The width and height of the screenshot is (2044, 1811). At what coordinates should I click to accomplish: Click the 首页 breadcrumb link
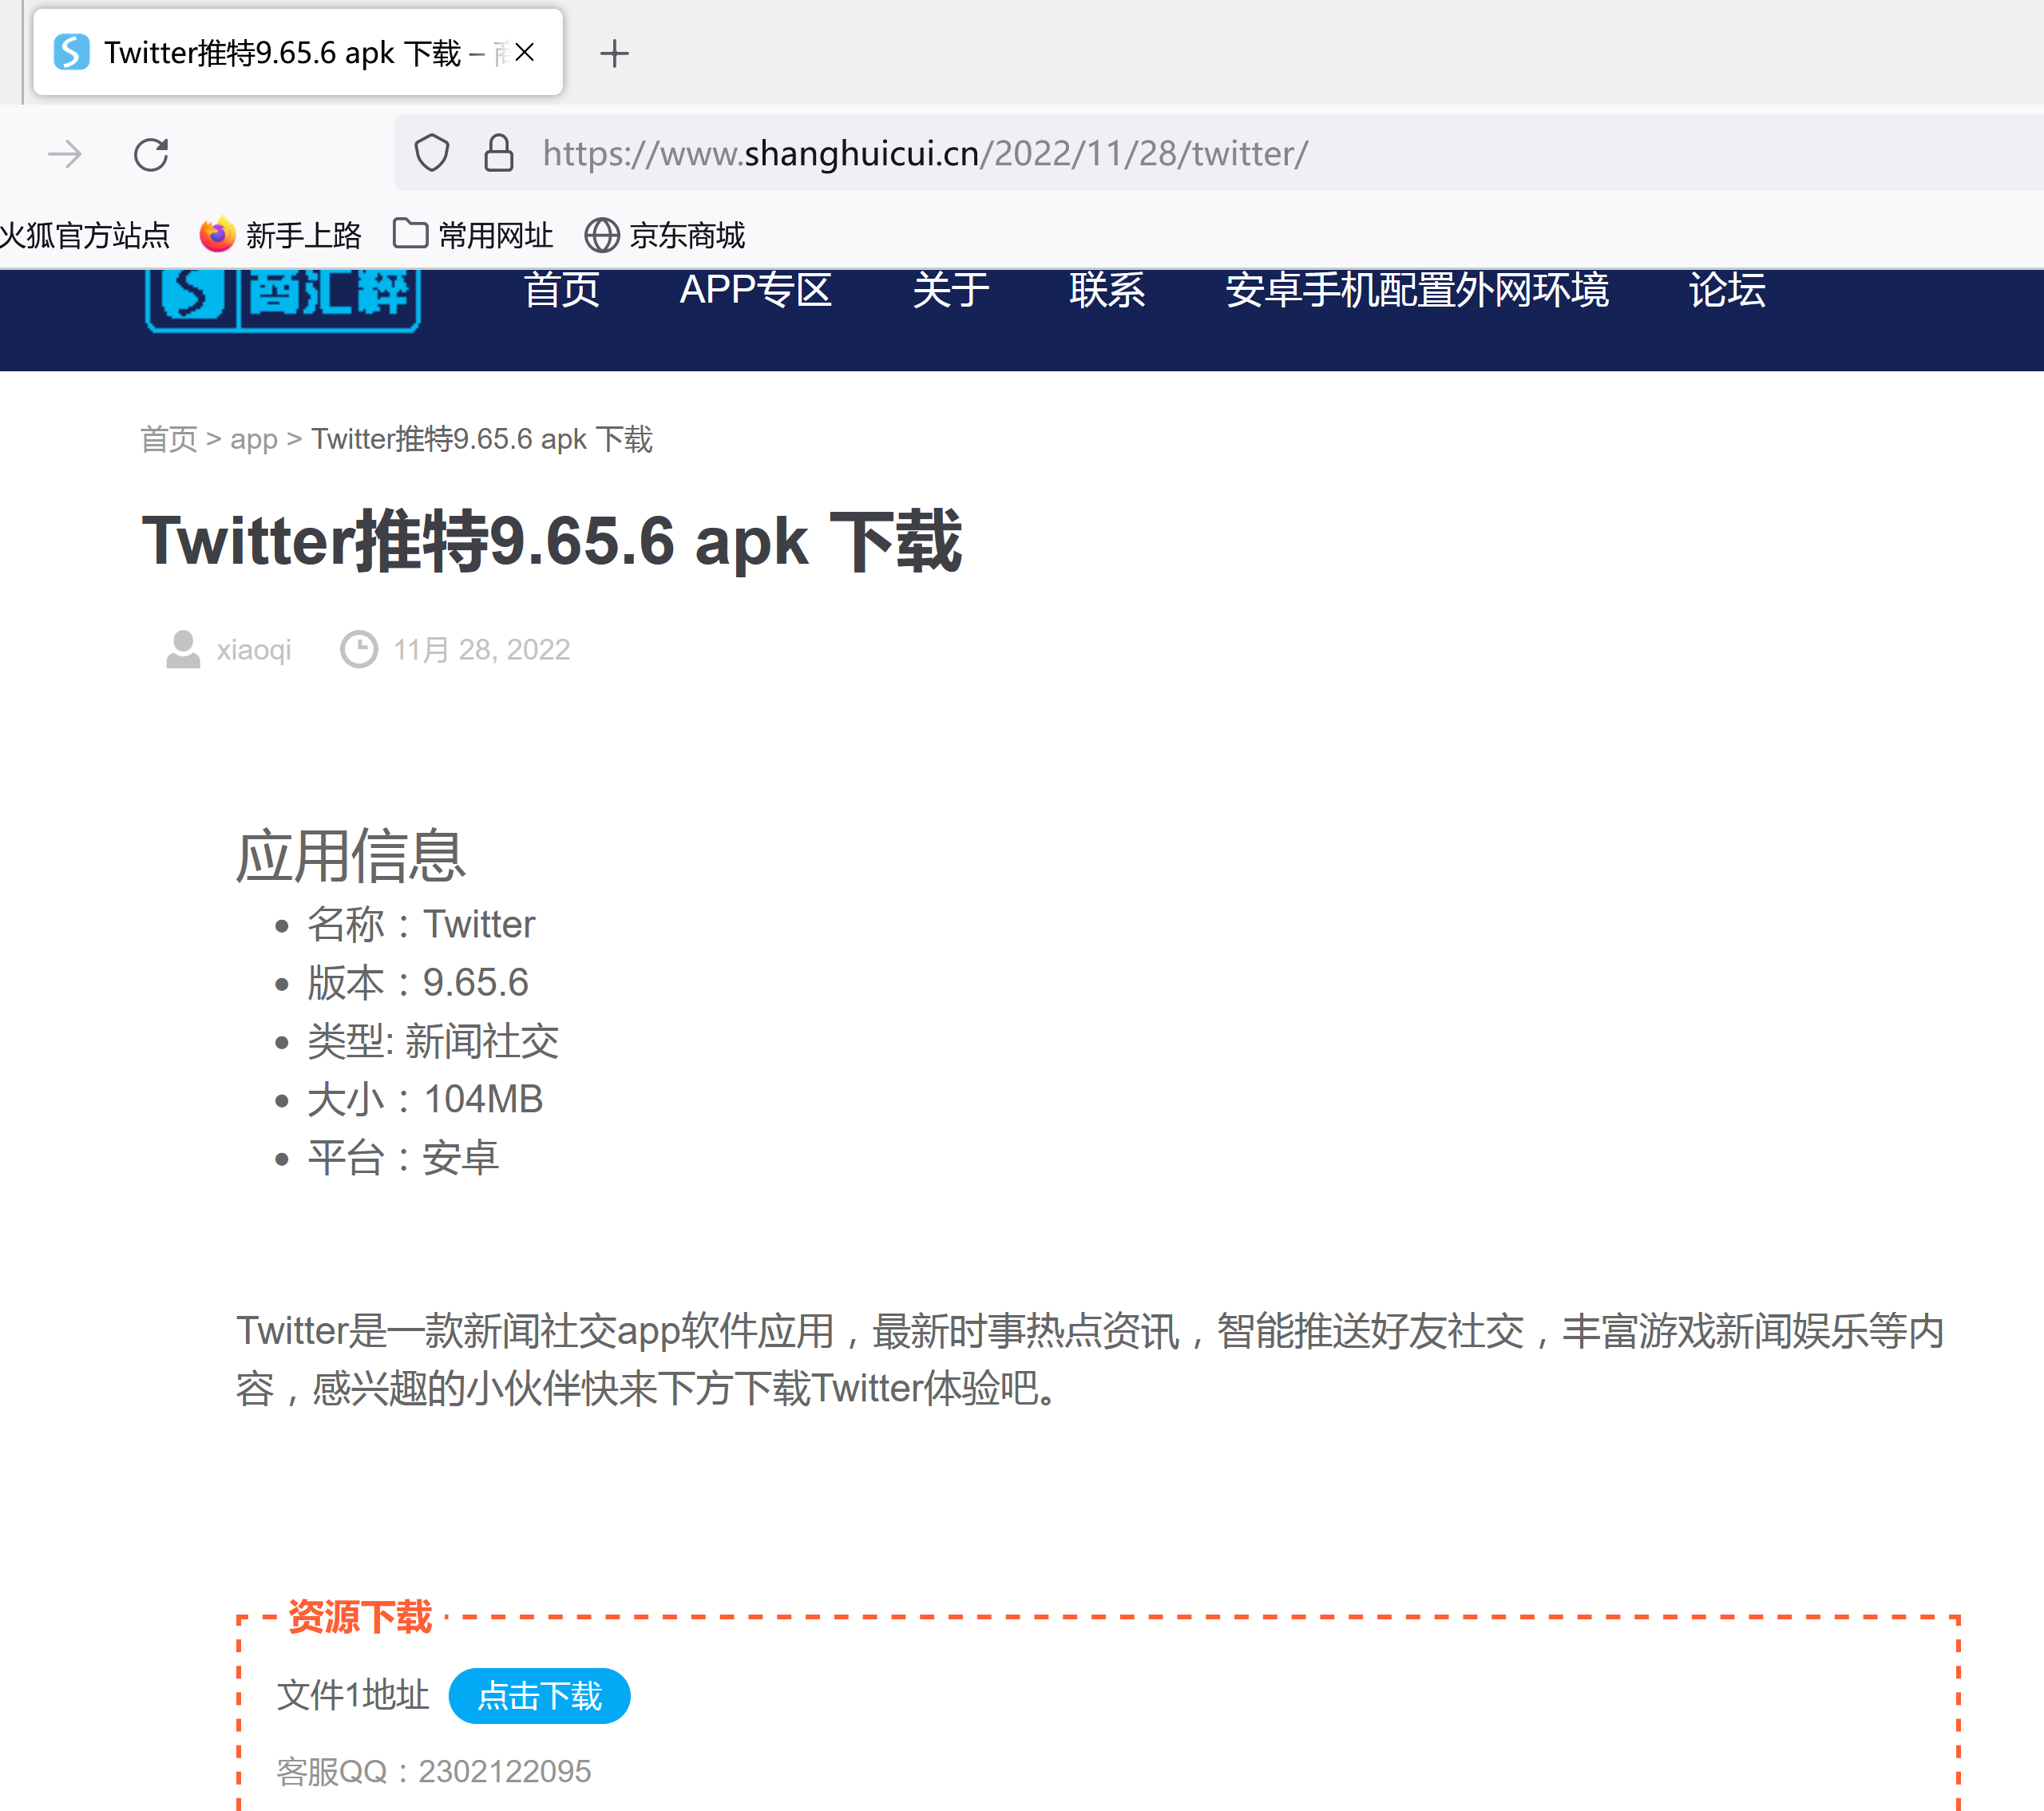click(x=169, y=439)
